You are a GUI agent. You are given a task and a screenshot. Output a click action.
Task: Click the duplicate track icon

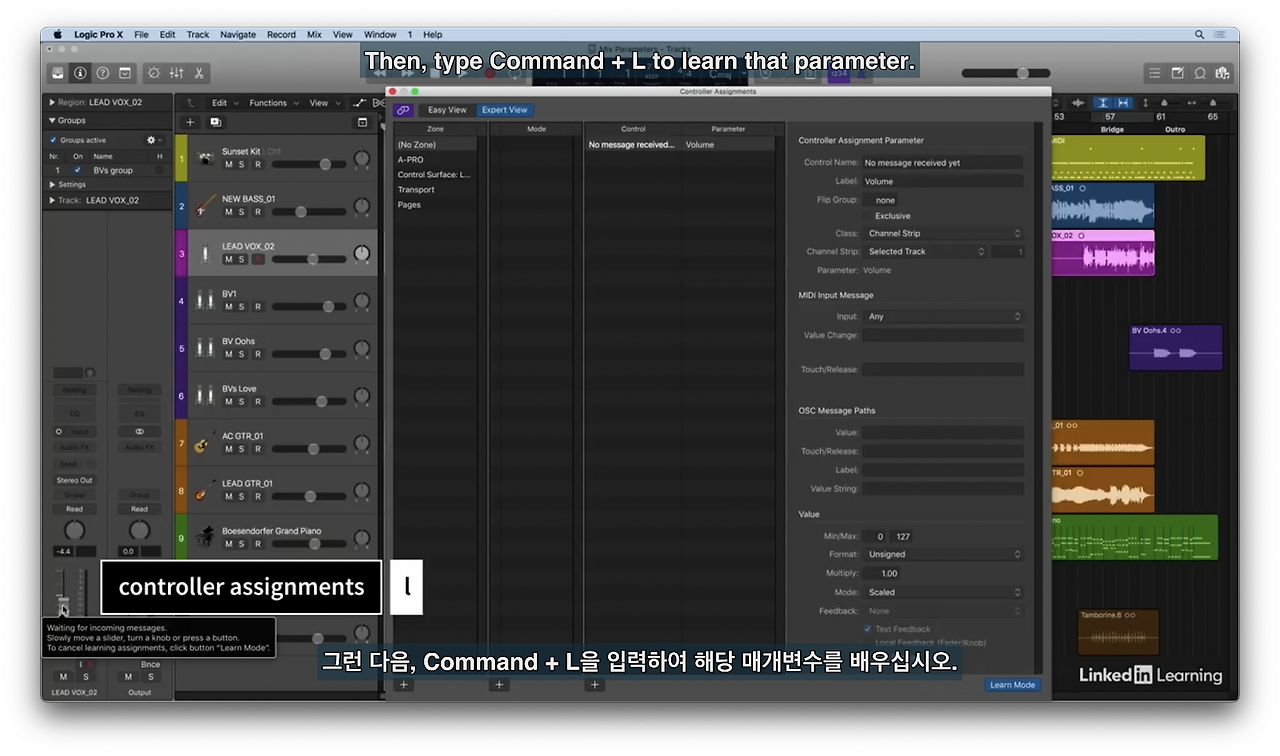pos(215,122)
